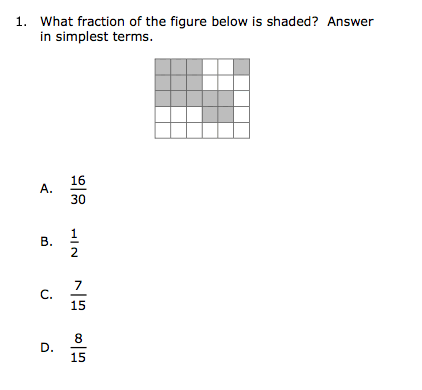
Task: Click denominator 2 in option B
Action: click(74, 252)
